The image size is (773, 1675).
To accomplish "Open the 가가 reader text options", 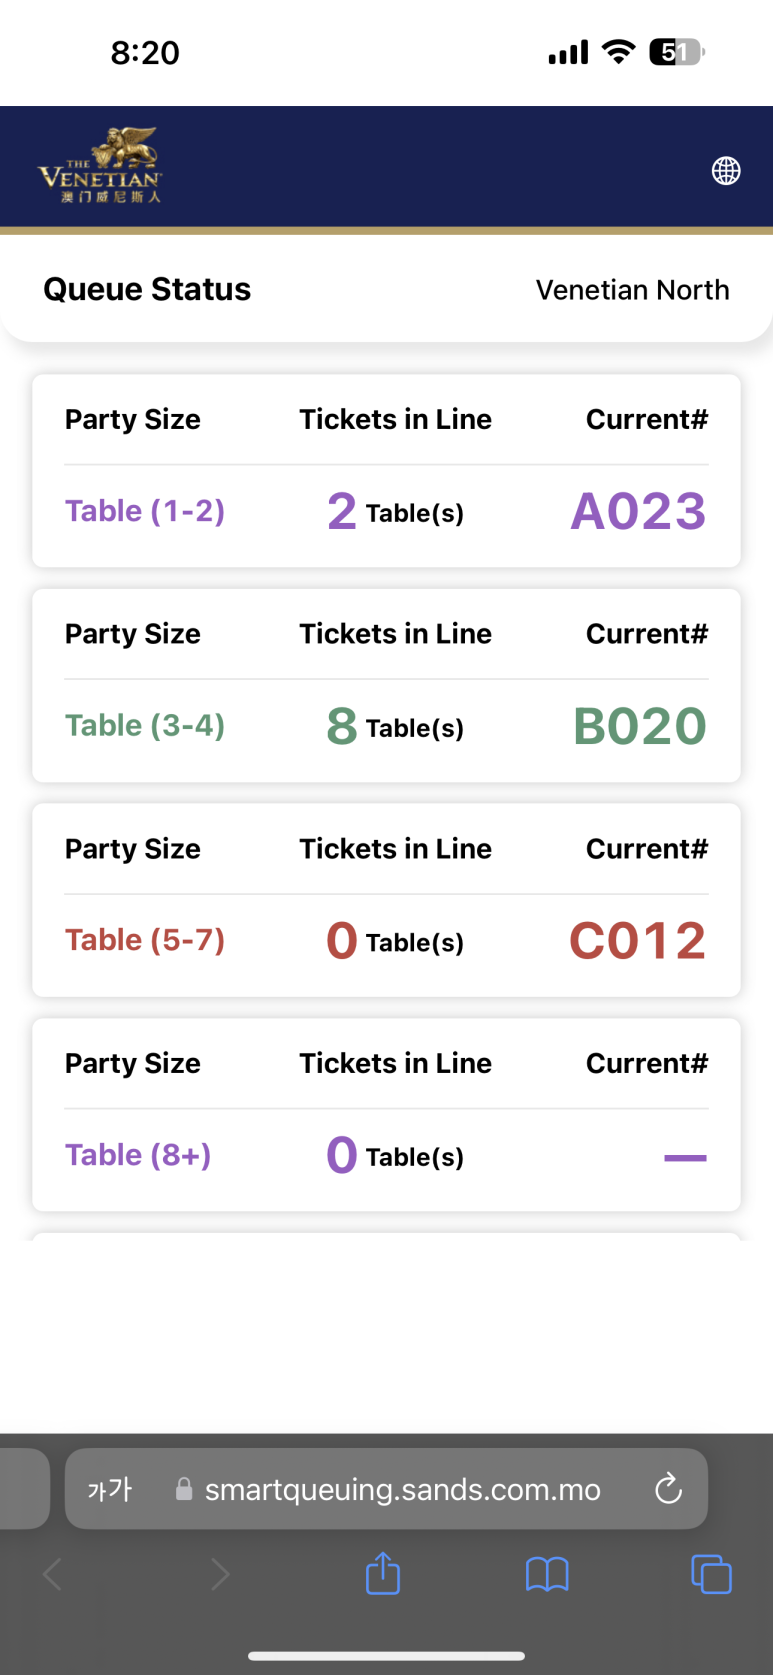I will point(109,1489).
